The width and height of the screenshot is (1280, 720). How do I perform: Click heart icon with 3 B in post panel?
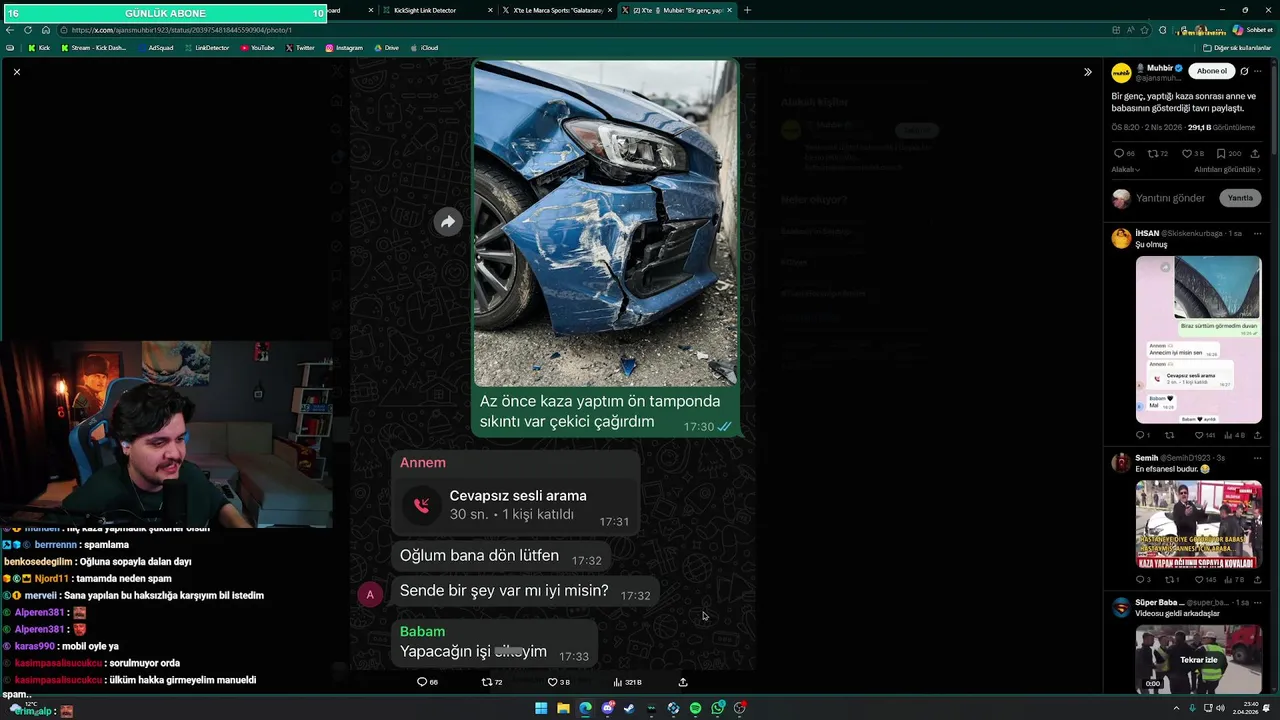[x=1187, y=154]
